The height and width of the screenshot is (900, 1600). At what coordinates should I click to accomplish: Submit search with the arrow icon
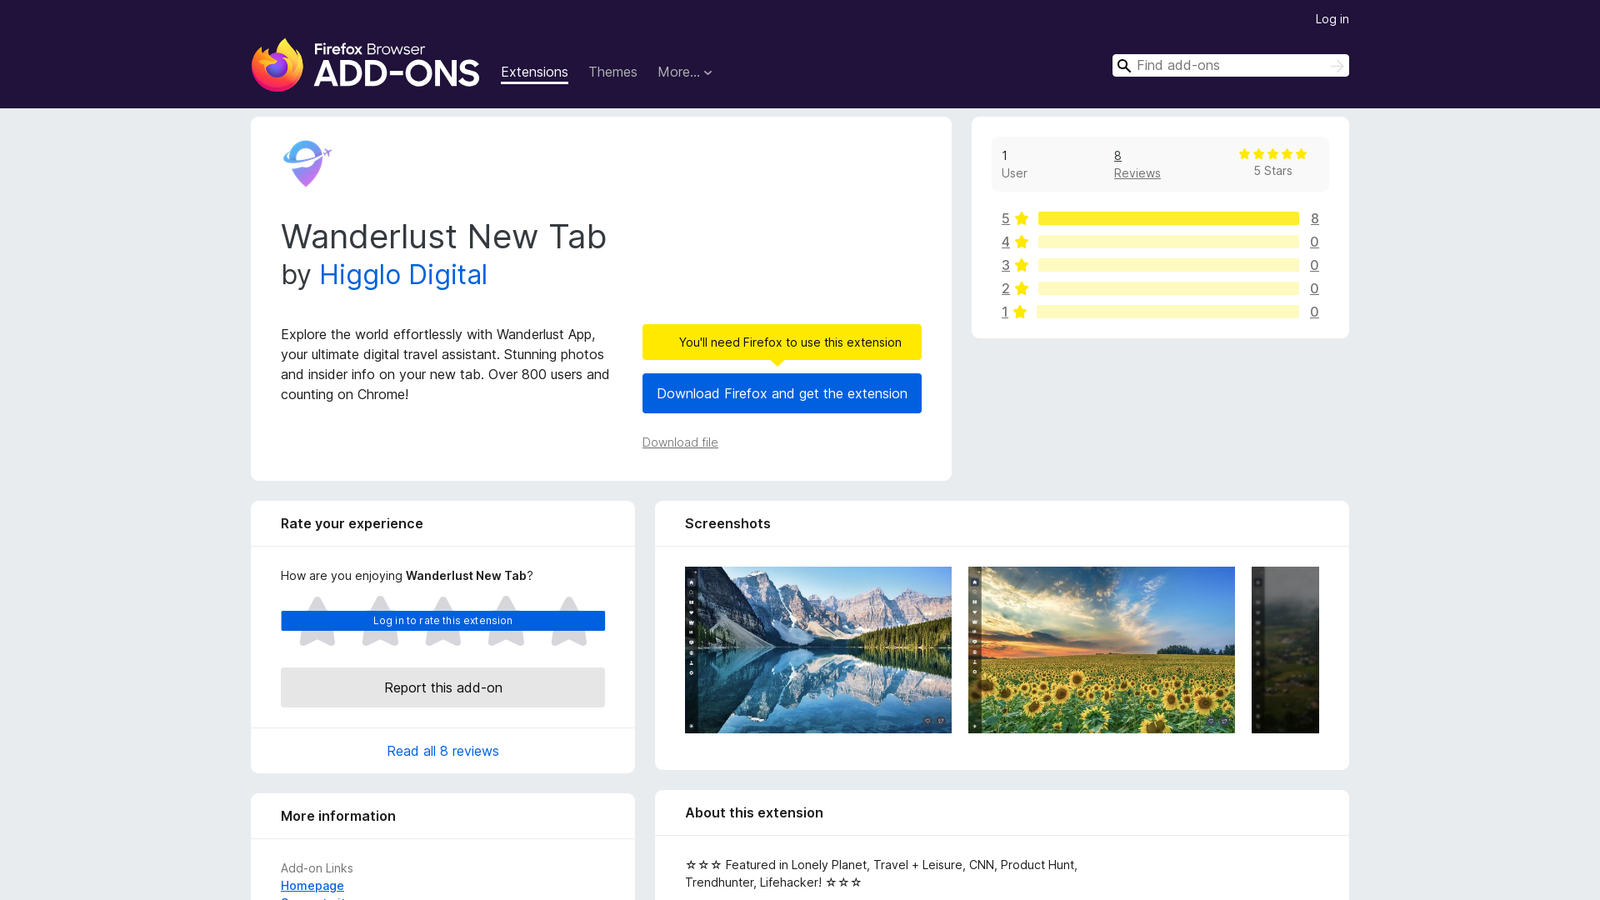1337,66
